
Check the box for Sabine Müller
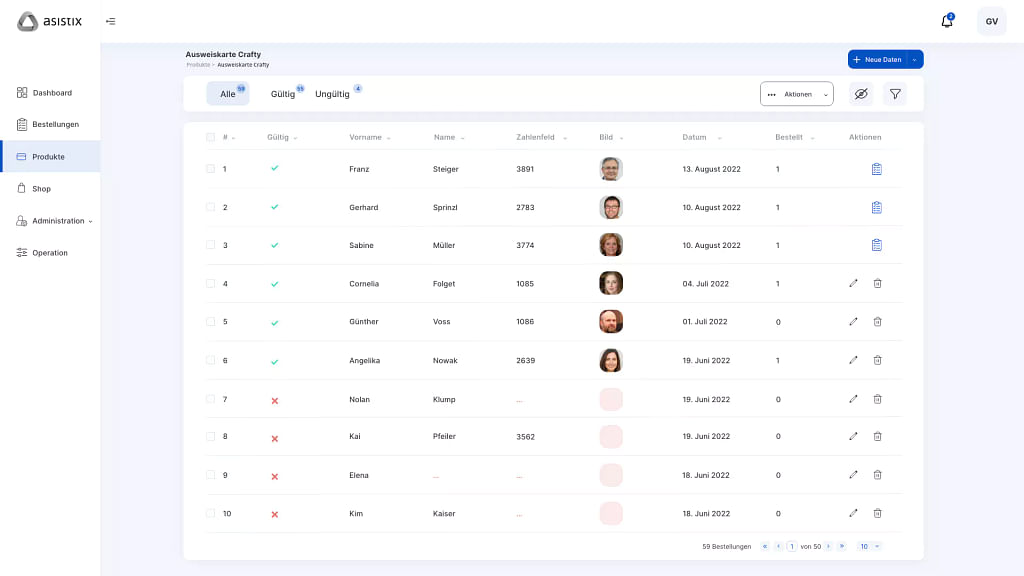pyautogui.click(x=210, y=245)
